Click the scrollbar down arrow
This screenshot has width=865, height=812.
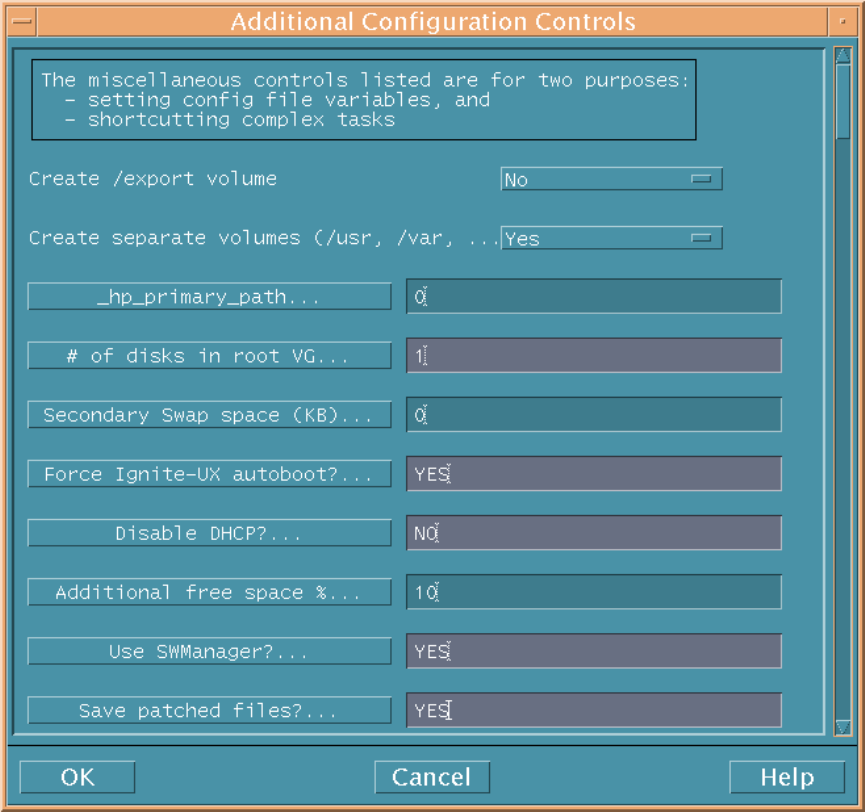click(x=843, y=727)
